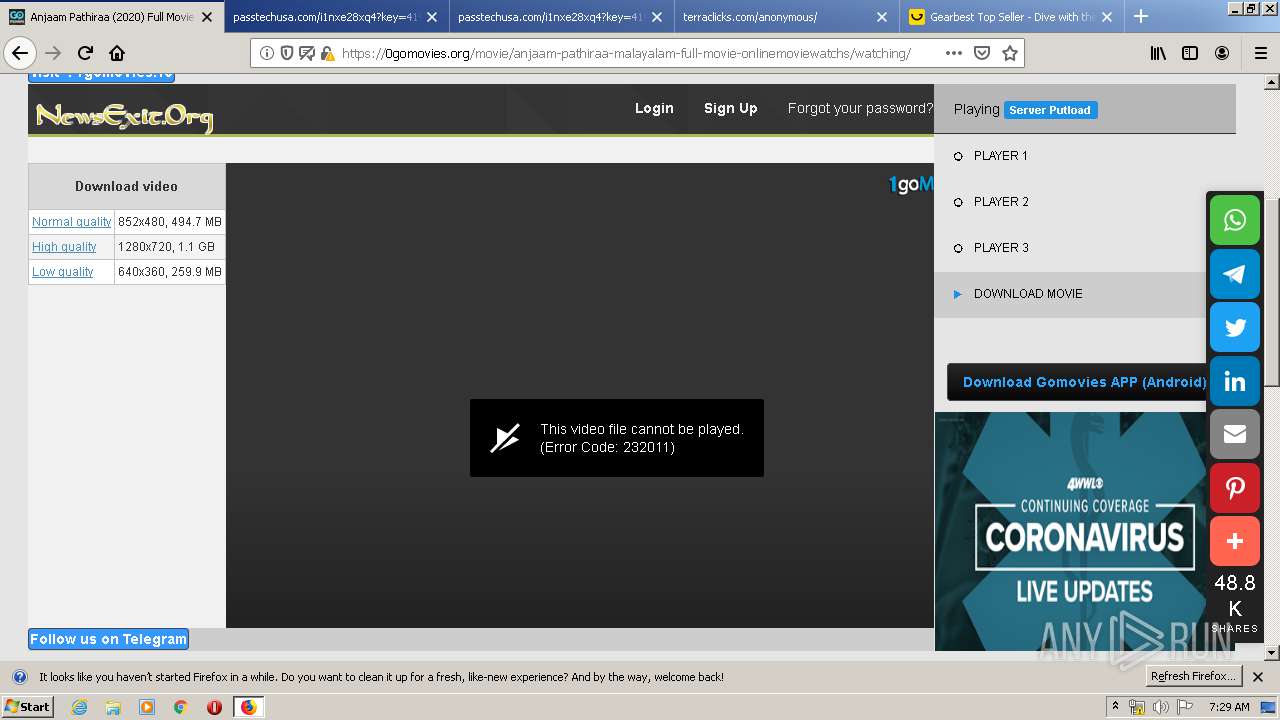The width and height of the screenshot is (1280, 720).
Task: Switch to the Gearbest Top Seller tab
Action: [x=1011, y=17]
